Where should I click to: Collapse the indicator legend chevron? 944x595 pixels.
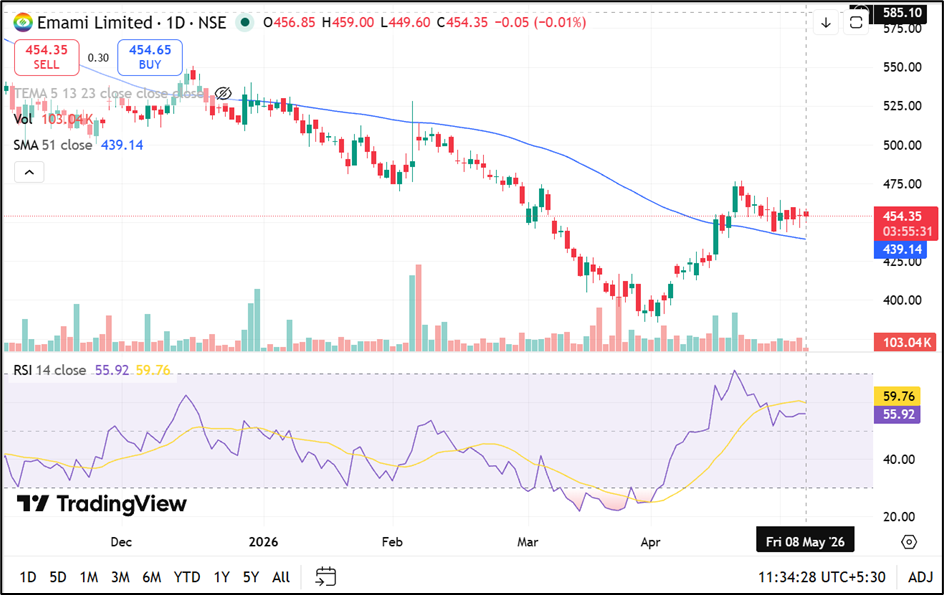tap(29, 172)
